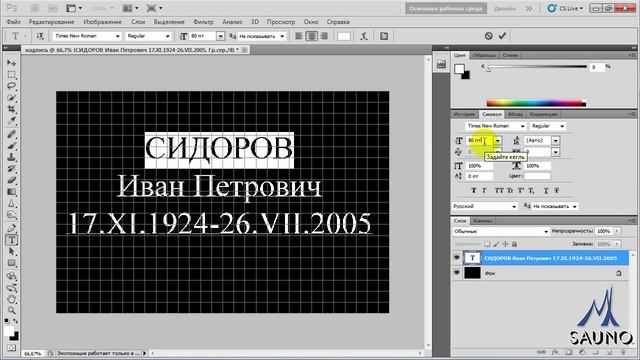The width and height of the screenshot is (640, 360).
Task: Select the Brush tool
Action: [11, 146]
